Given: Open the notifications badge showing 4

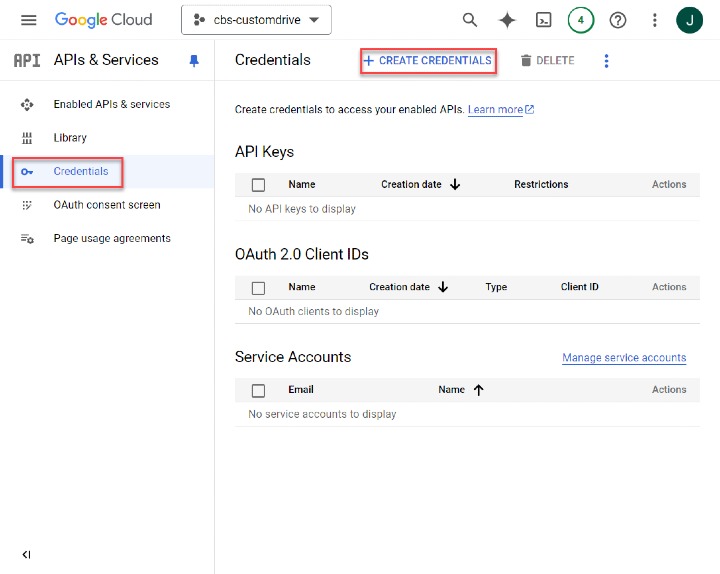Looking at the screenshot, I should [580, 20].
